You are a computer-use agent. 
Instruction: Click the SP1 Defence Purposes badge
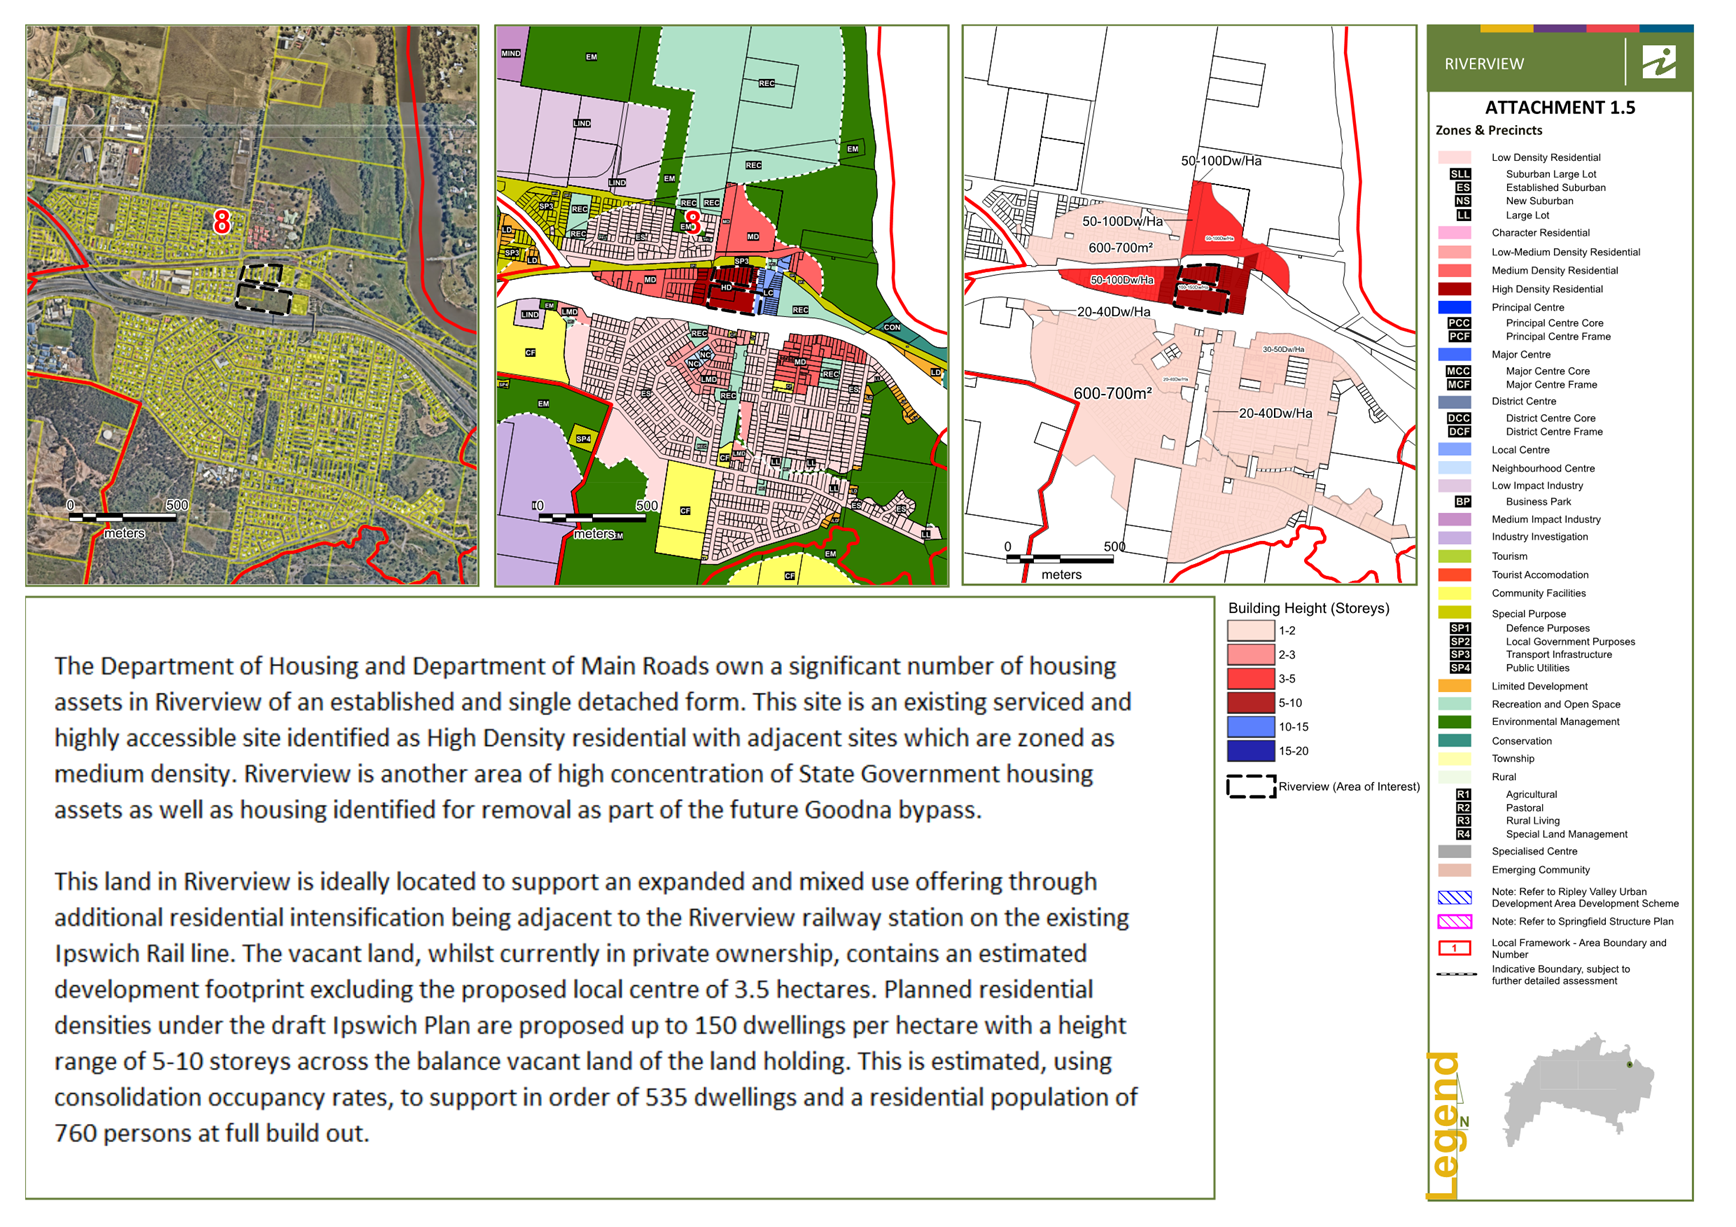[x=1460, y=628]
